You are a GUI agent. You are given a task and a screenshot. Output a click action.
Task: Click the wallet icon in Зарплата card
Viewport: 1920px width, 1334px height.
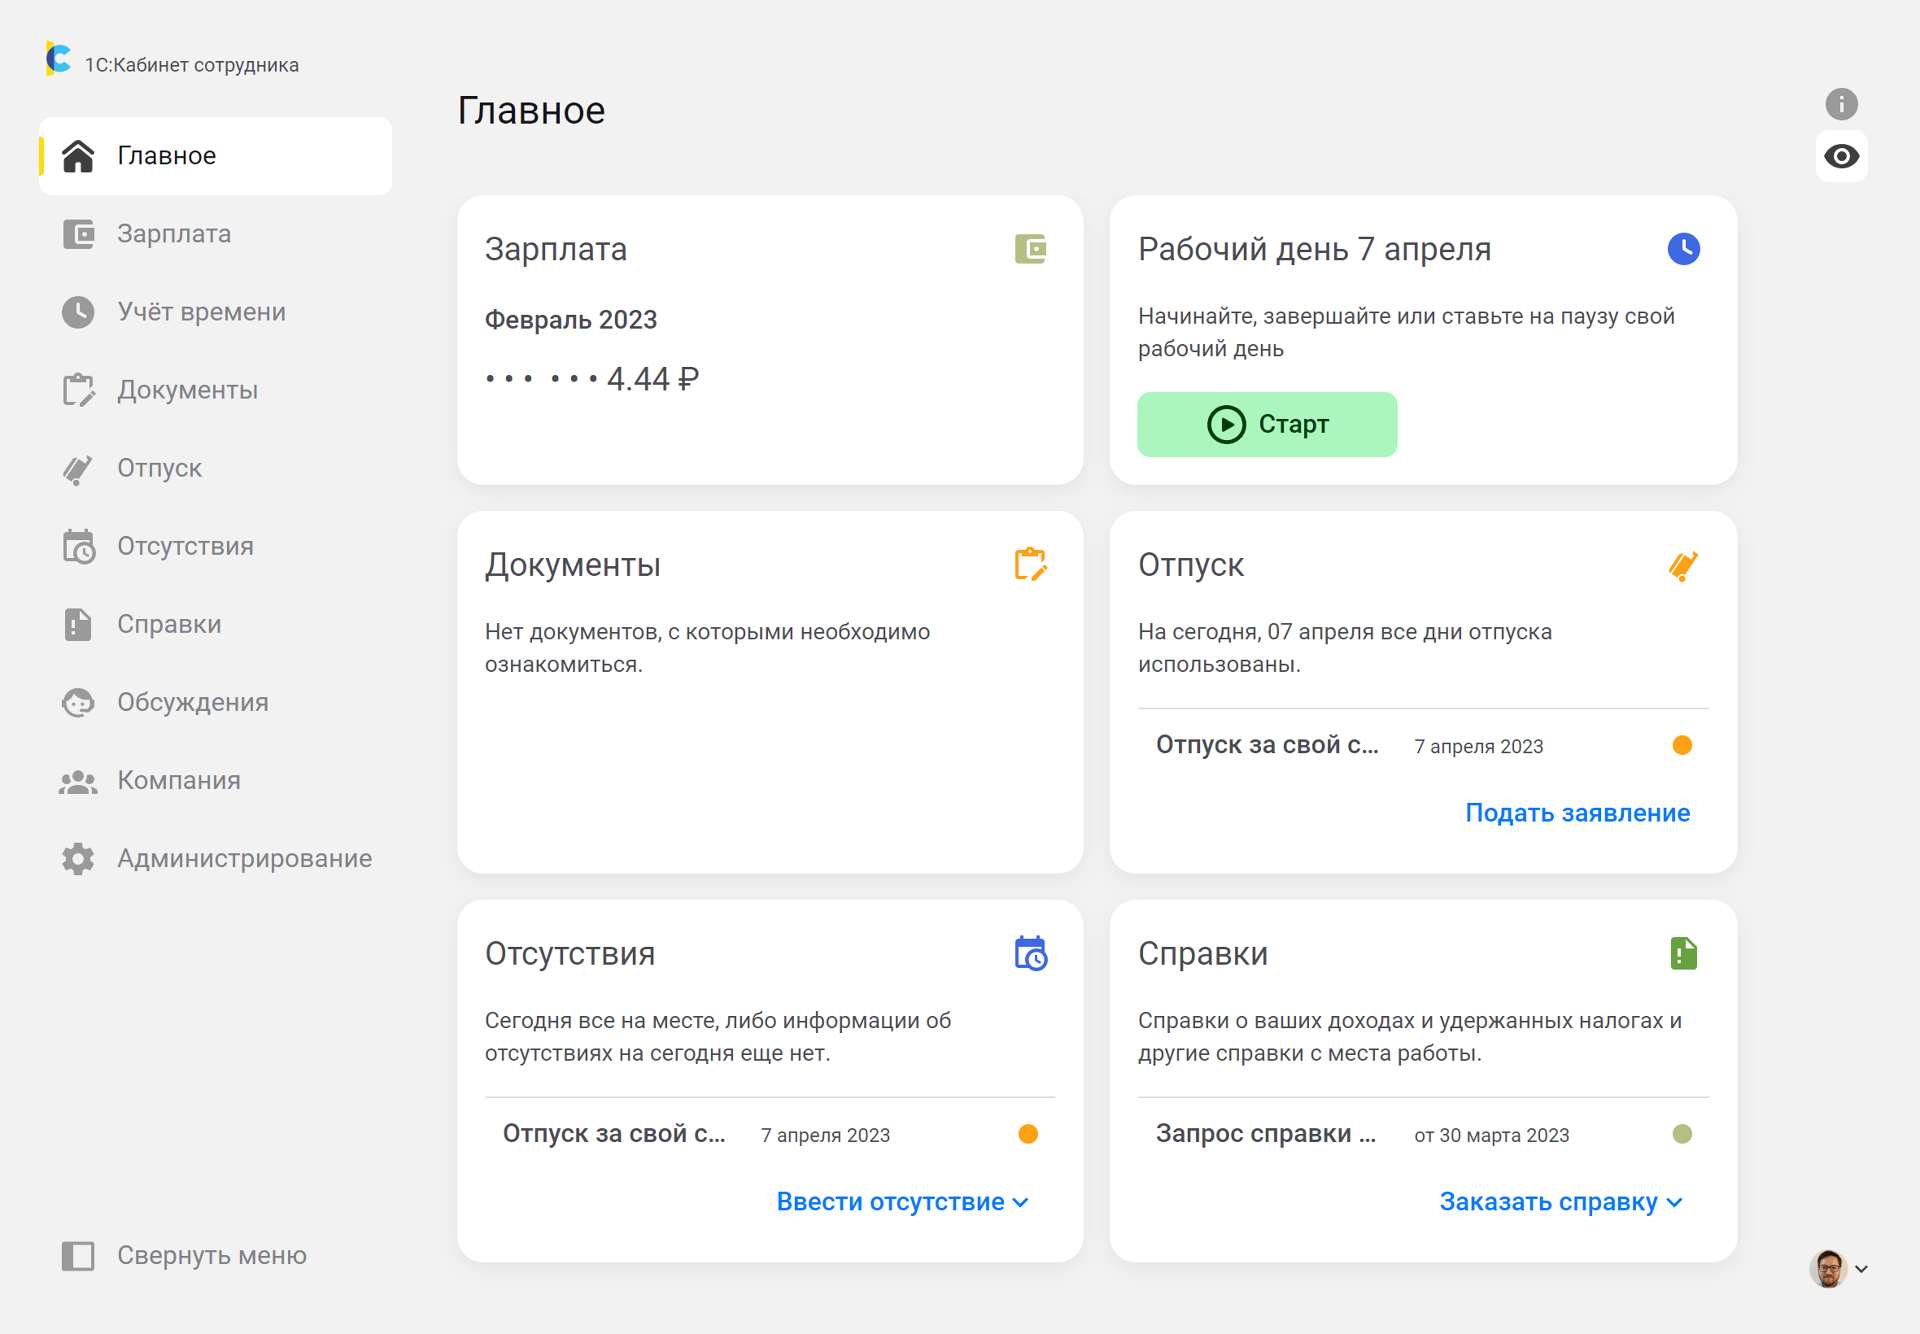1030,249
